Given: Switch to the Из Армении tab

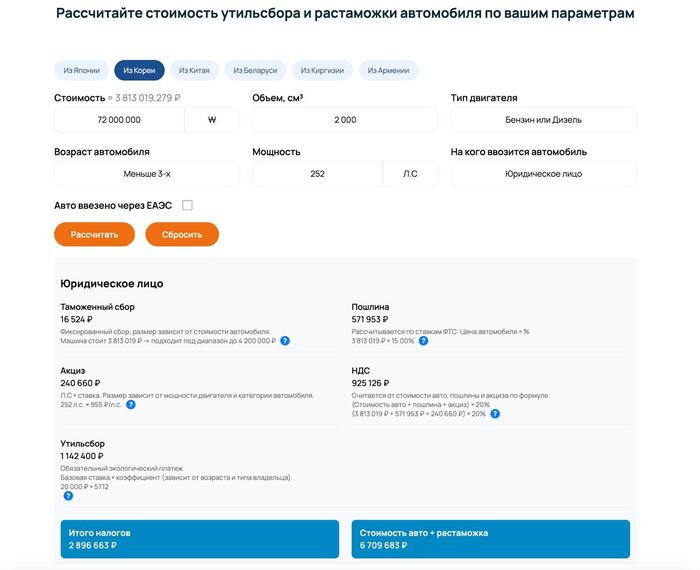Looking at the screenshot, I should (387, 70).
